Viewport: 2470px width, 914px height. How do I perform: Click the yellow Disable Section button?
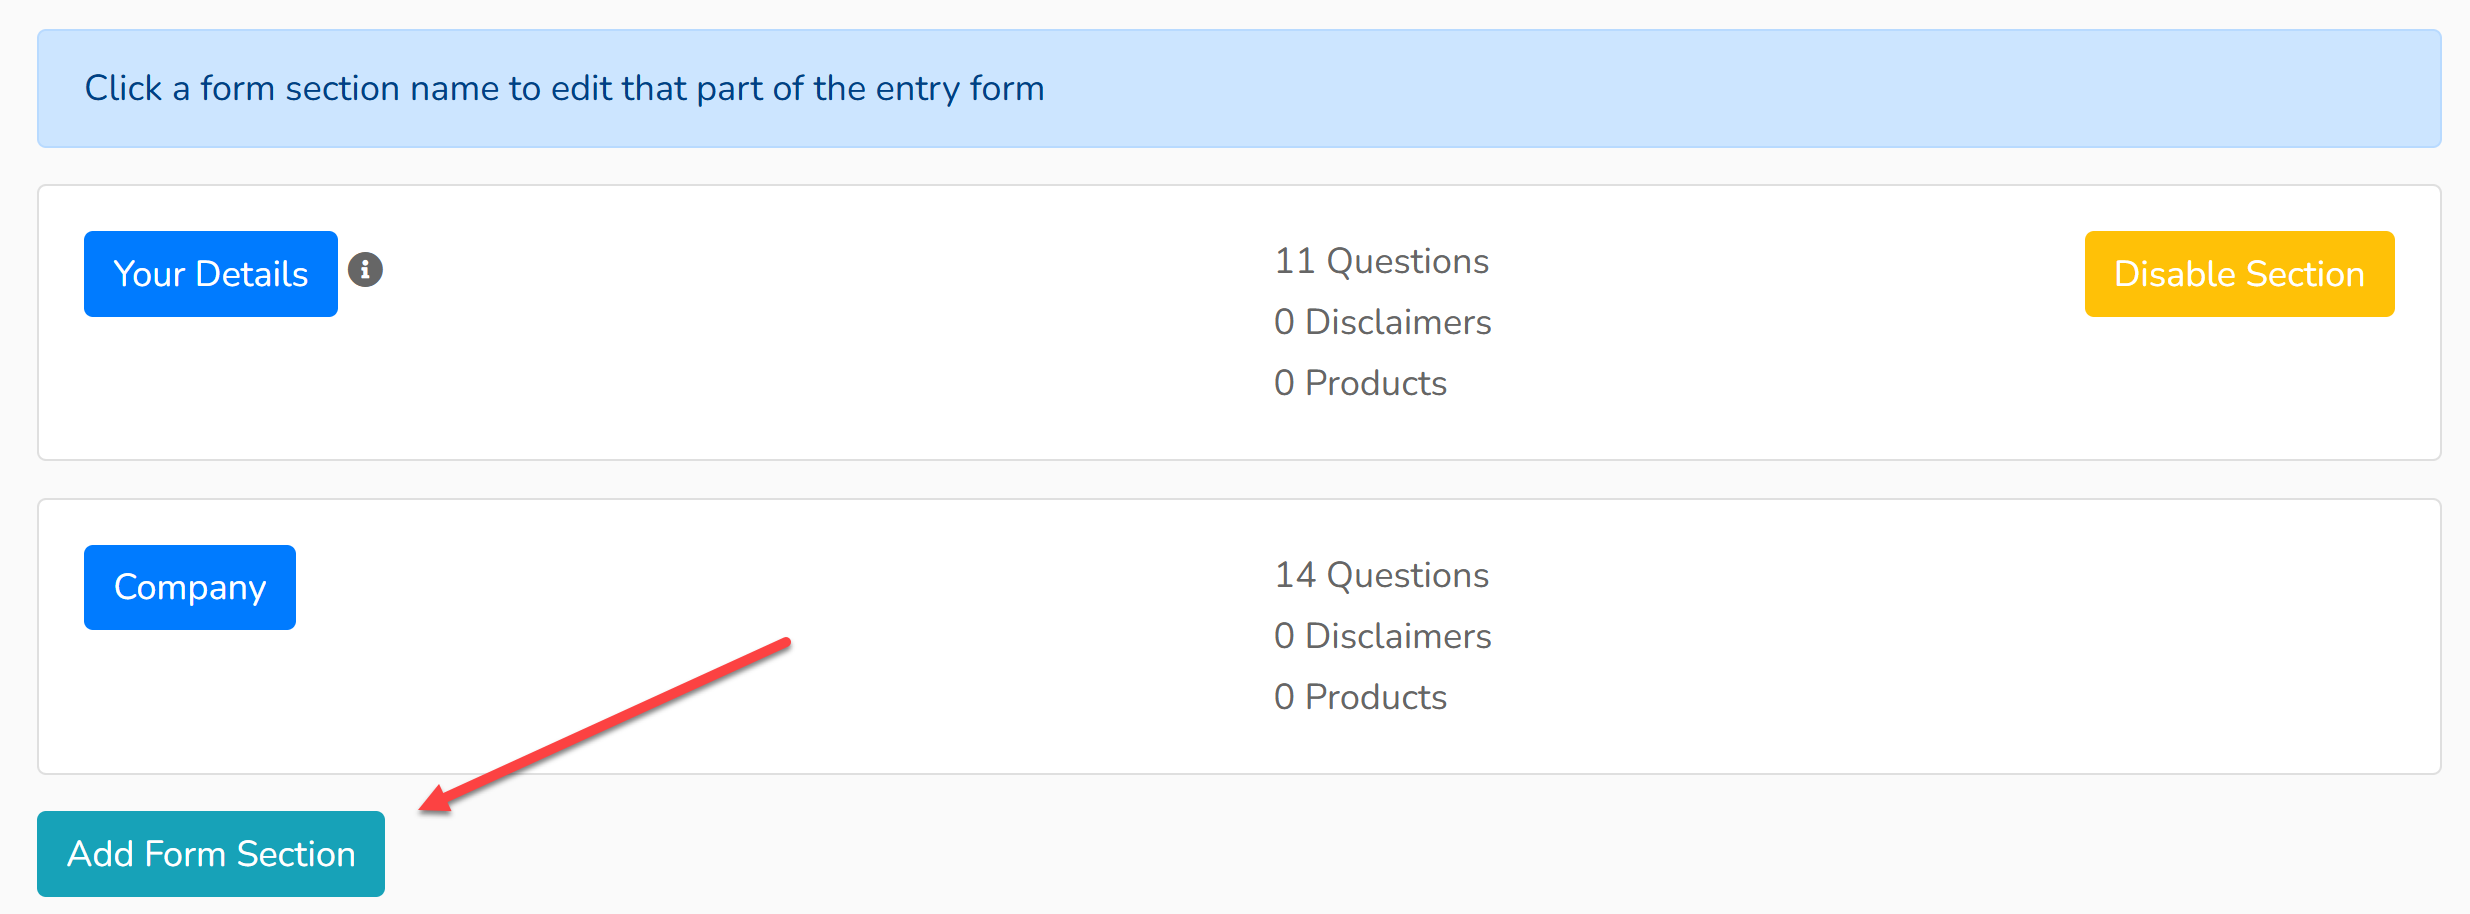tap(2239, 274)
